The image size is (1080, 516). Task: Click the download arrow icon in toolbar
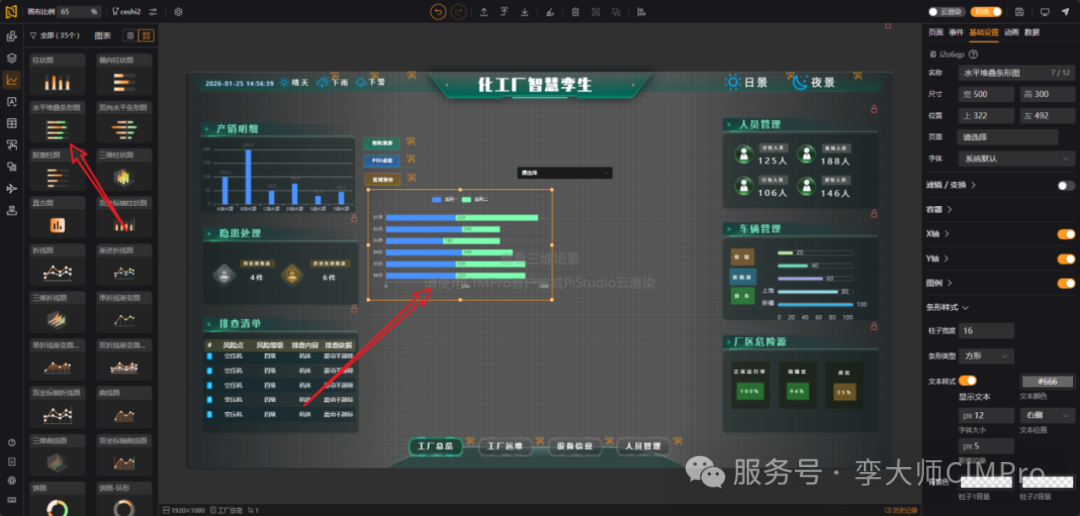(525, 12)
